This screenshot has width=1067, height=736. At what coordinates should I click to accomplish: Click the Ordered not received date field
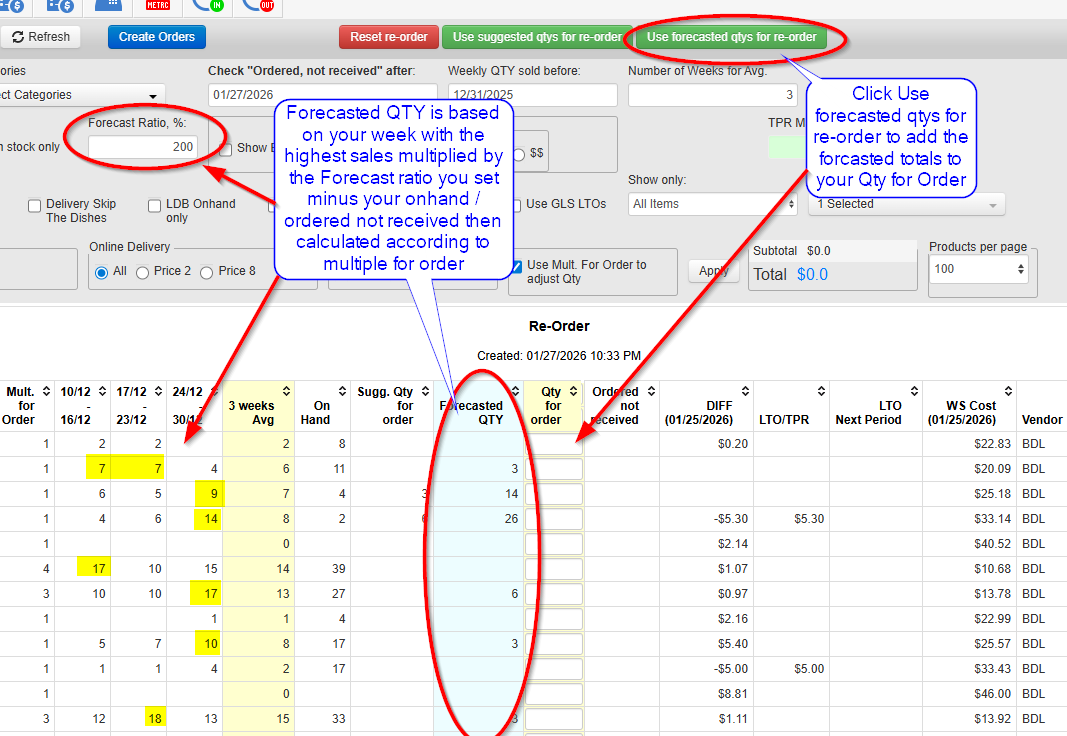click(x=323, y=95)
